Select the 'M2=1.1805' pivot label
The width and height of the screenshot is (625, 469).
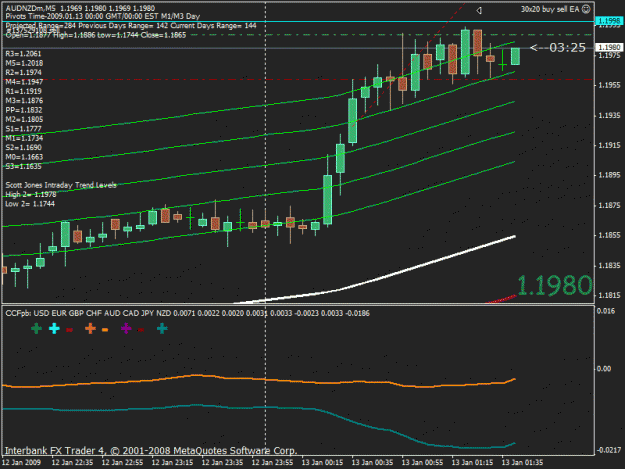24,119
